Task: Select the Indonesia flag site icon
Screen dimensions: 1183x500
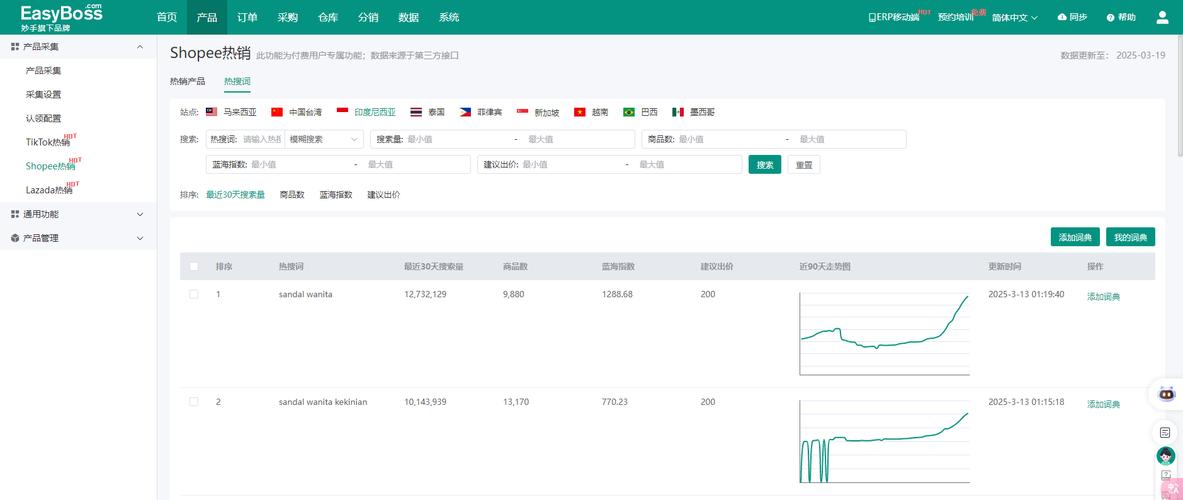Action: pyautogui.click(x=343, y=112)
